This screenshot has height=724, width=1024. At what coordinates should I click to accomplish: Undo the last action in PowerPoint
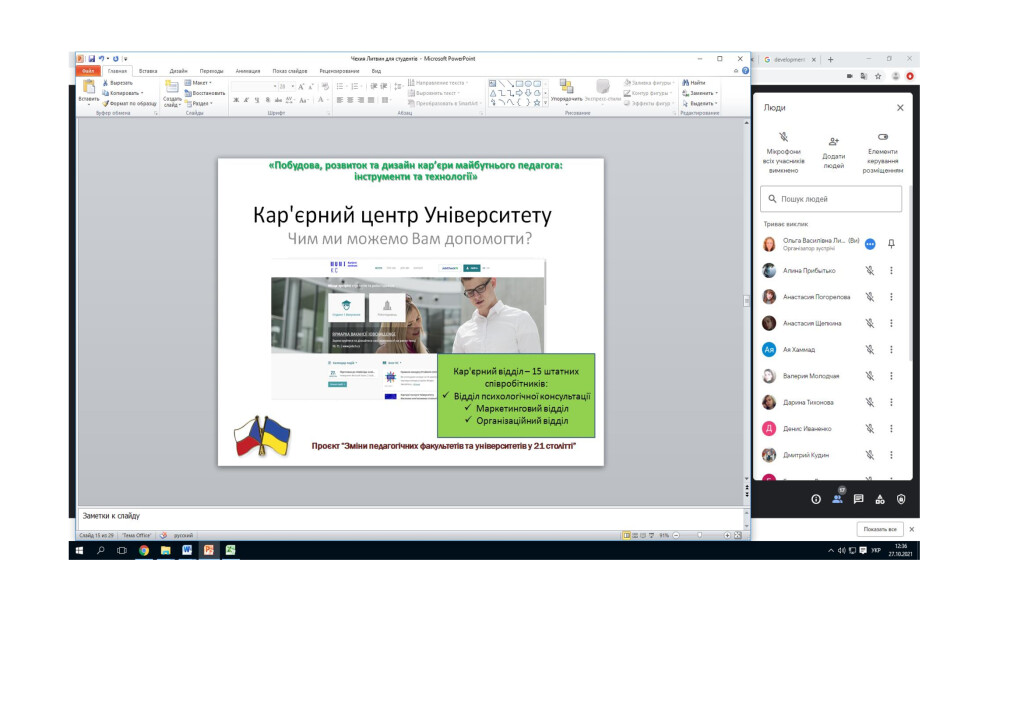click(x=101, y=59)
